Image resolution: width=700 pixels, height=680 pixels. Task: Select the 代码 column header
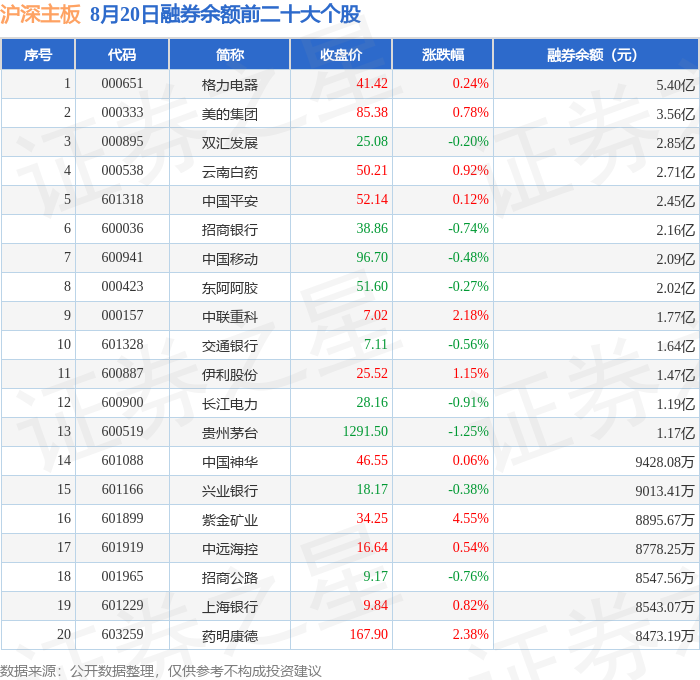click(122, 54)
